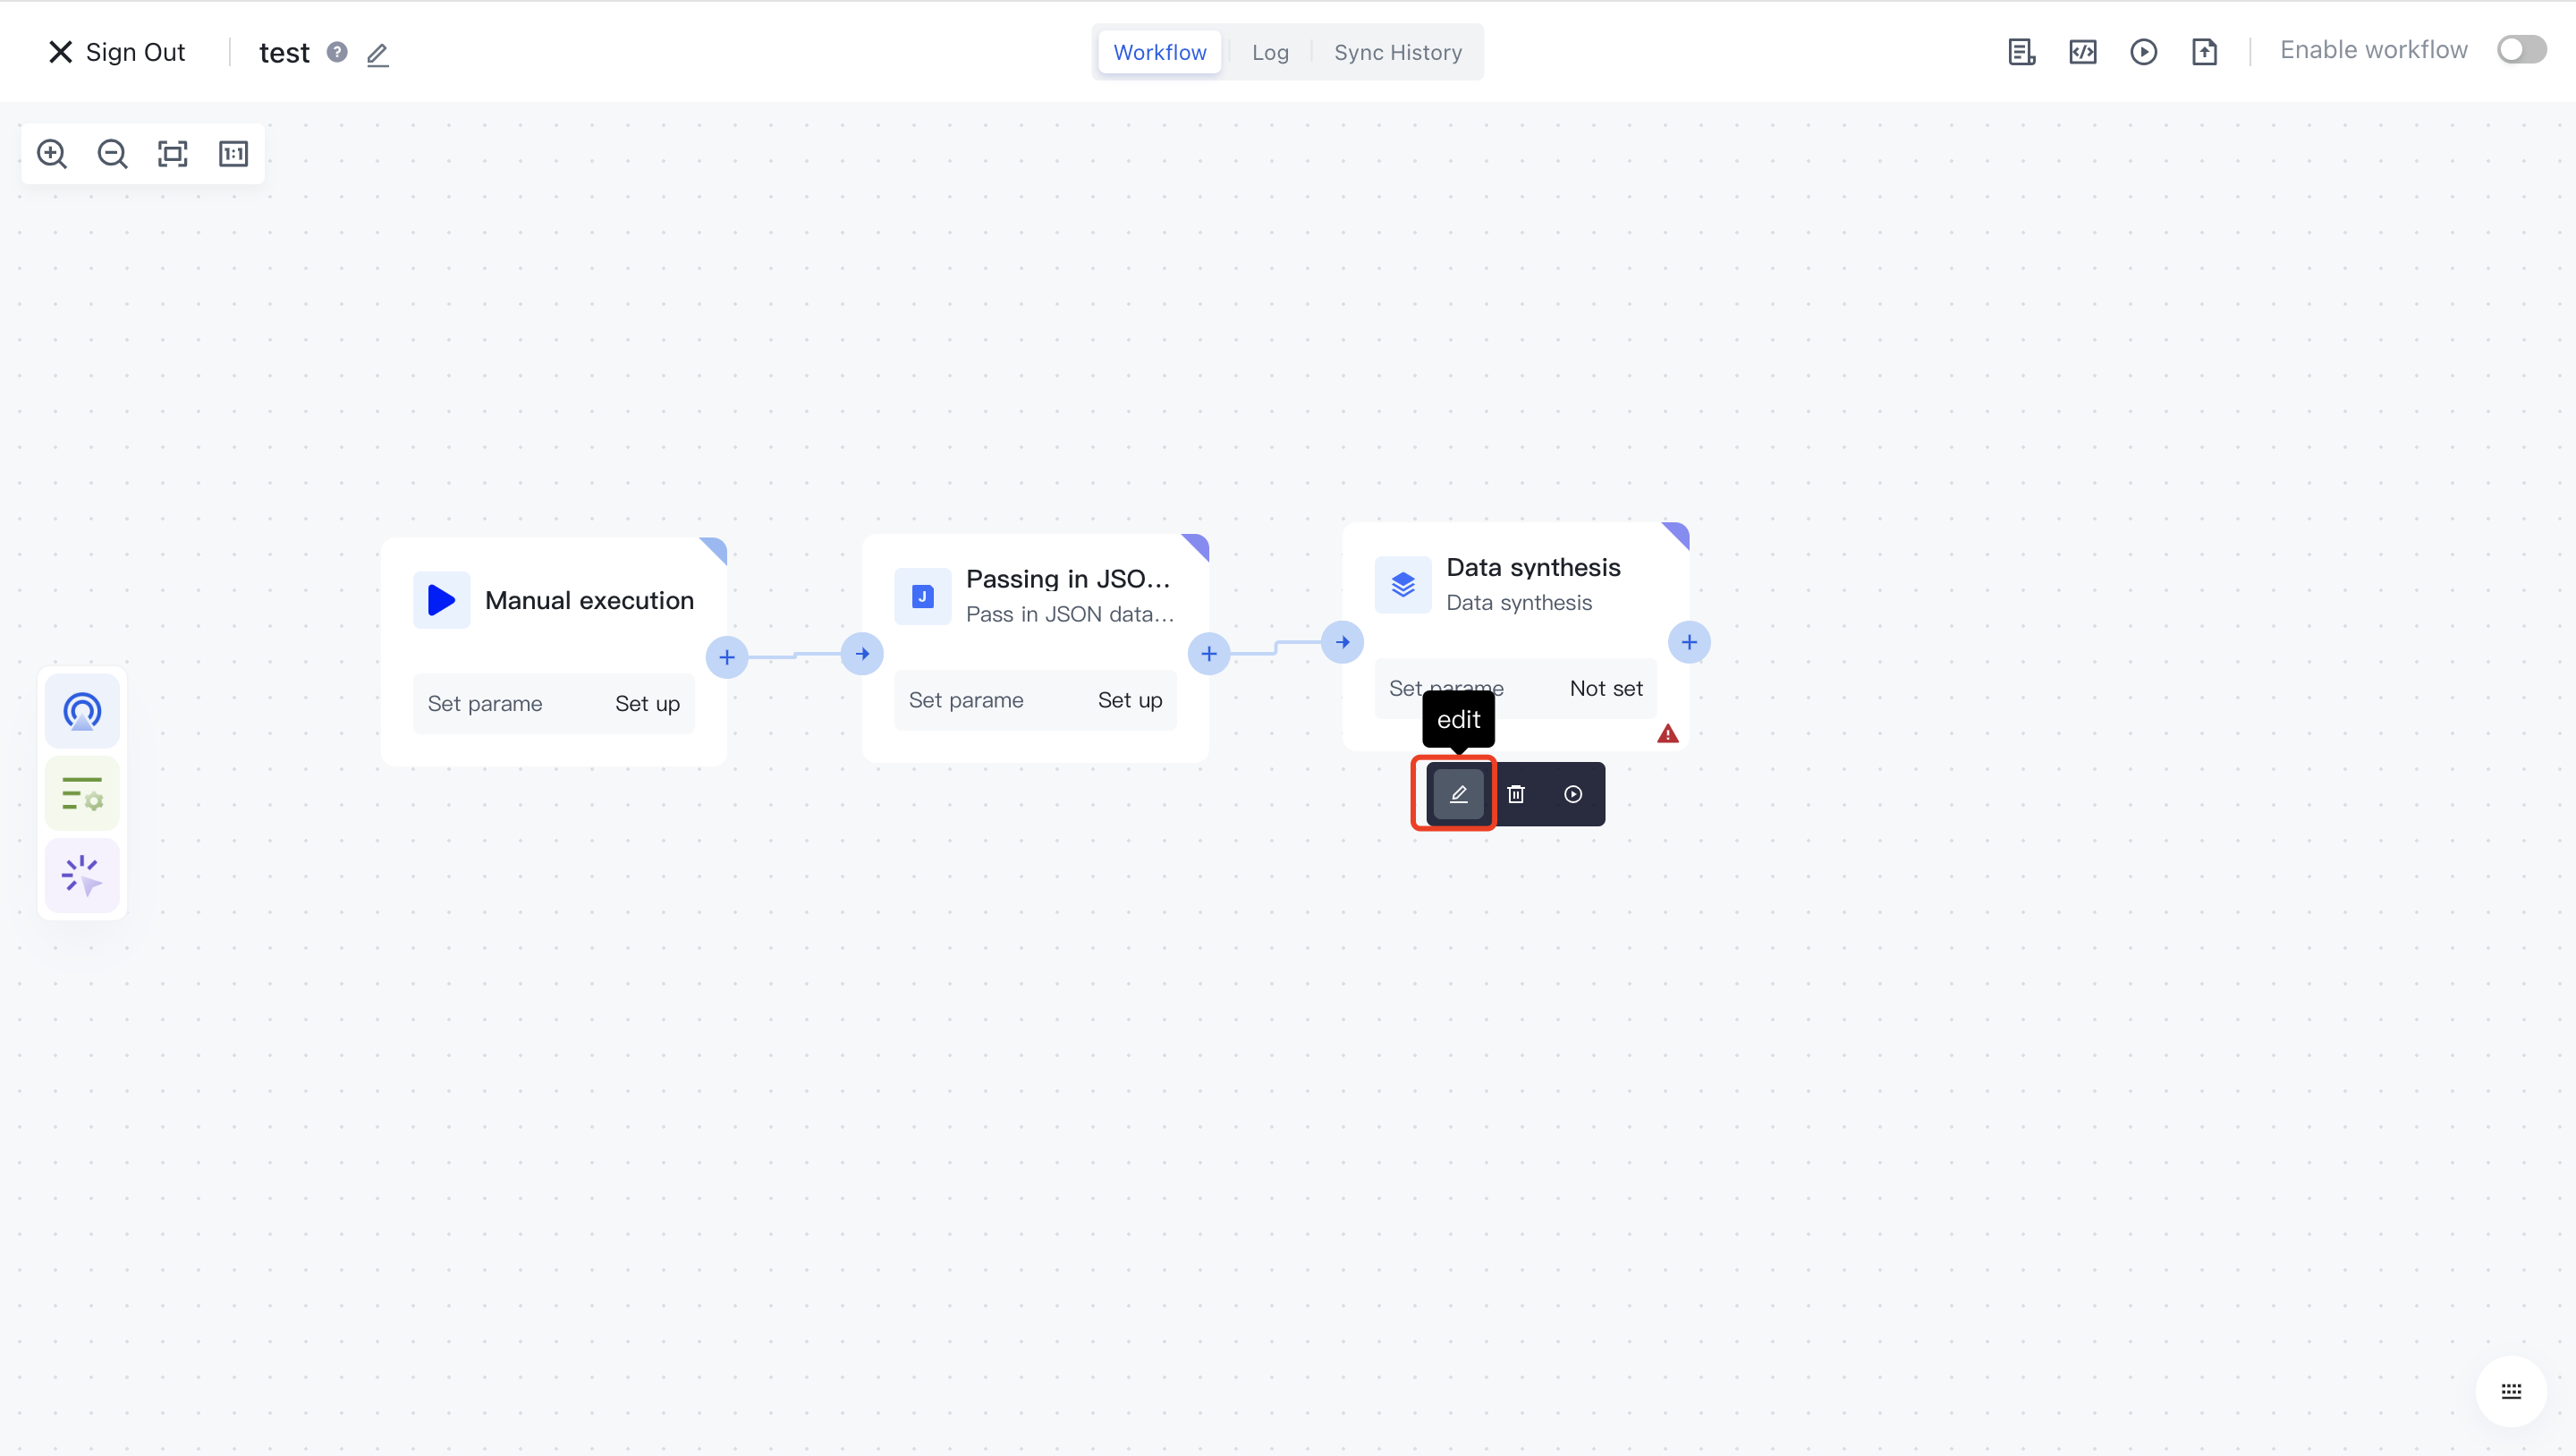2576x1456 pixels.
Task: Open the help icon beside test
Action: pos(337,52)
